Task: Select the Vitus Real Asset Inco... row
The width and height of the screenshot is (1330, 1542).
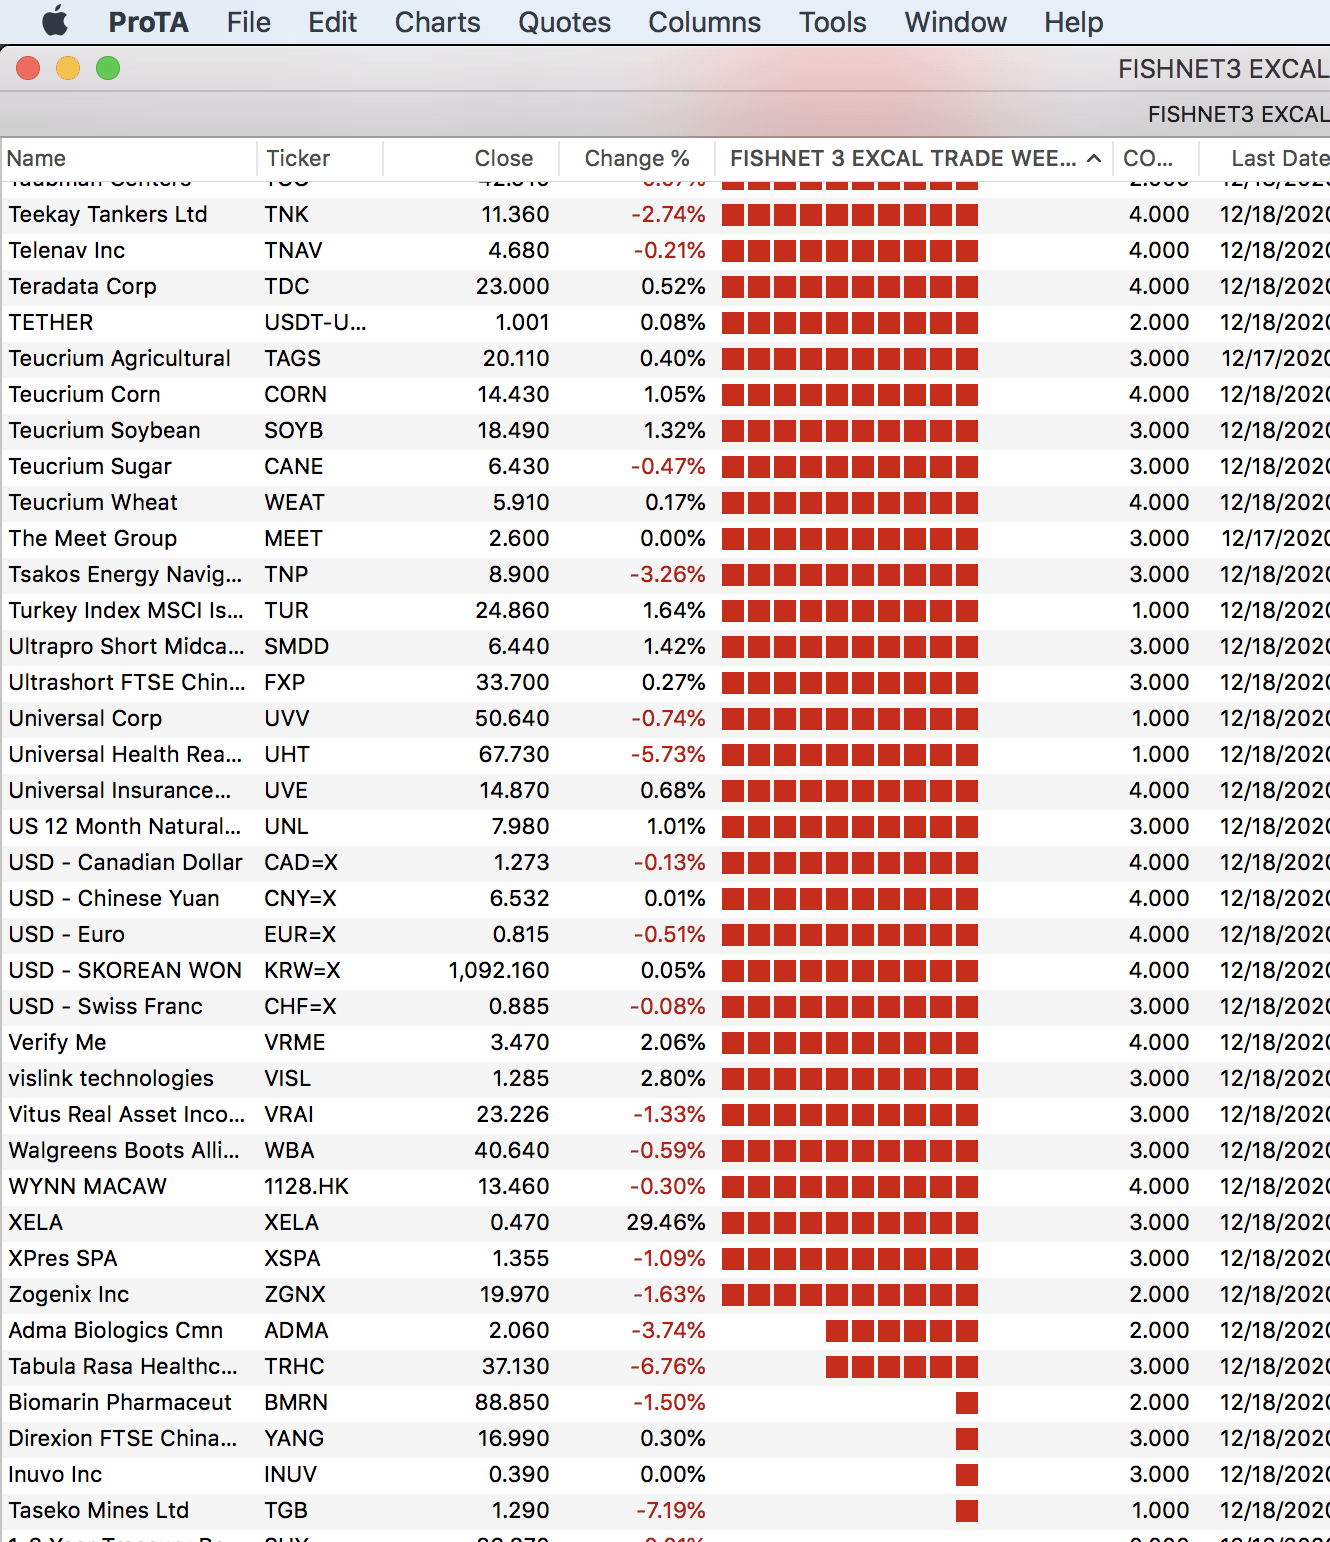Action: (665, 1114)
